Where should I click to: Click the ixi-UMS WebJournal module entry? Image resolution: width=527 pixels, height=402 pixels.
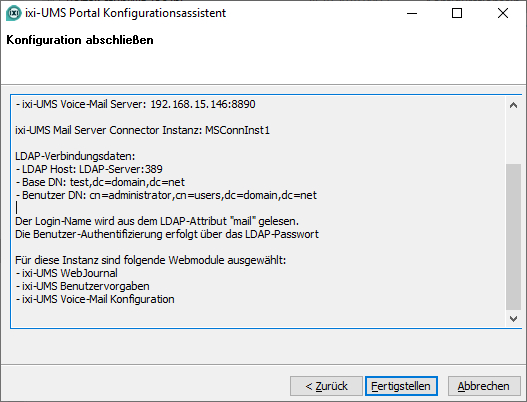point(67,273)
